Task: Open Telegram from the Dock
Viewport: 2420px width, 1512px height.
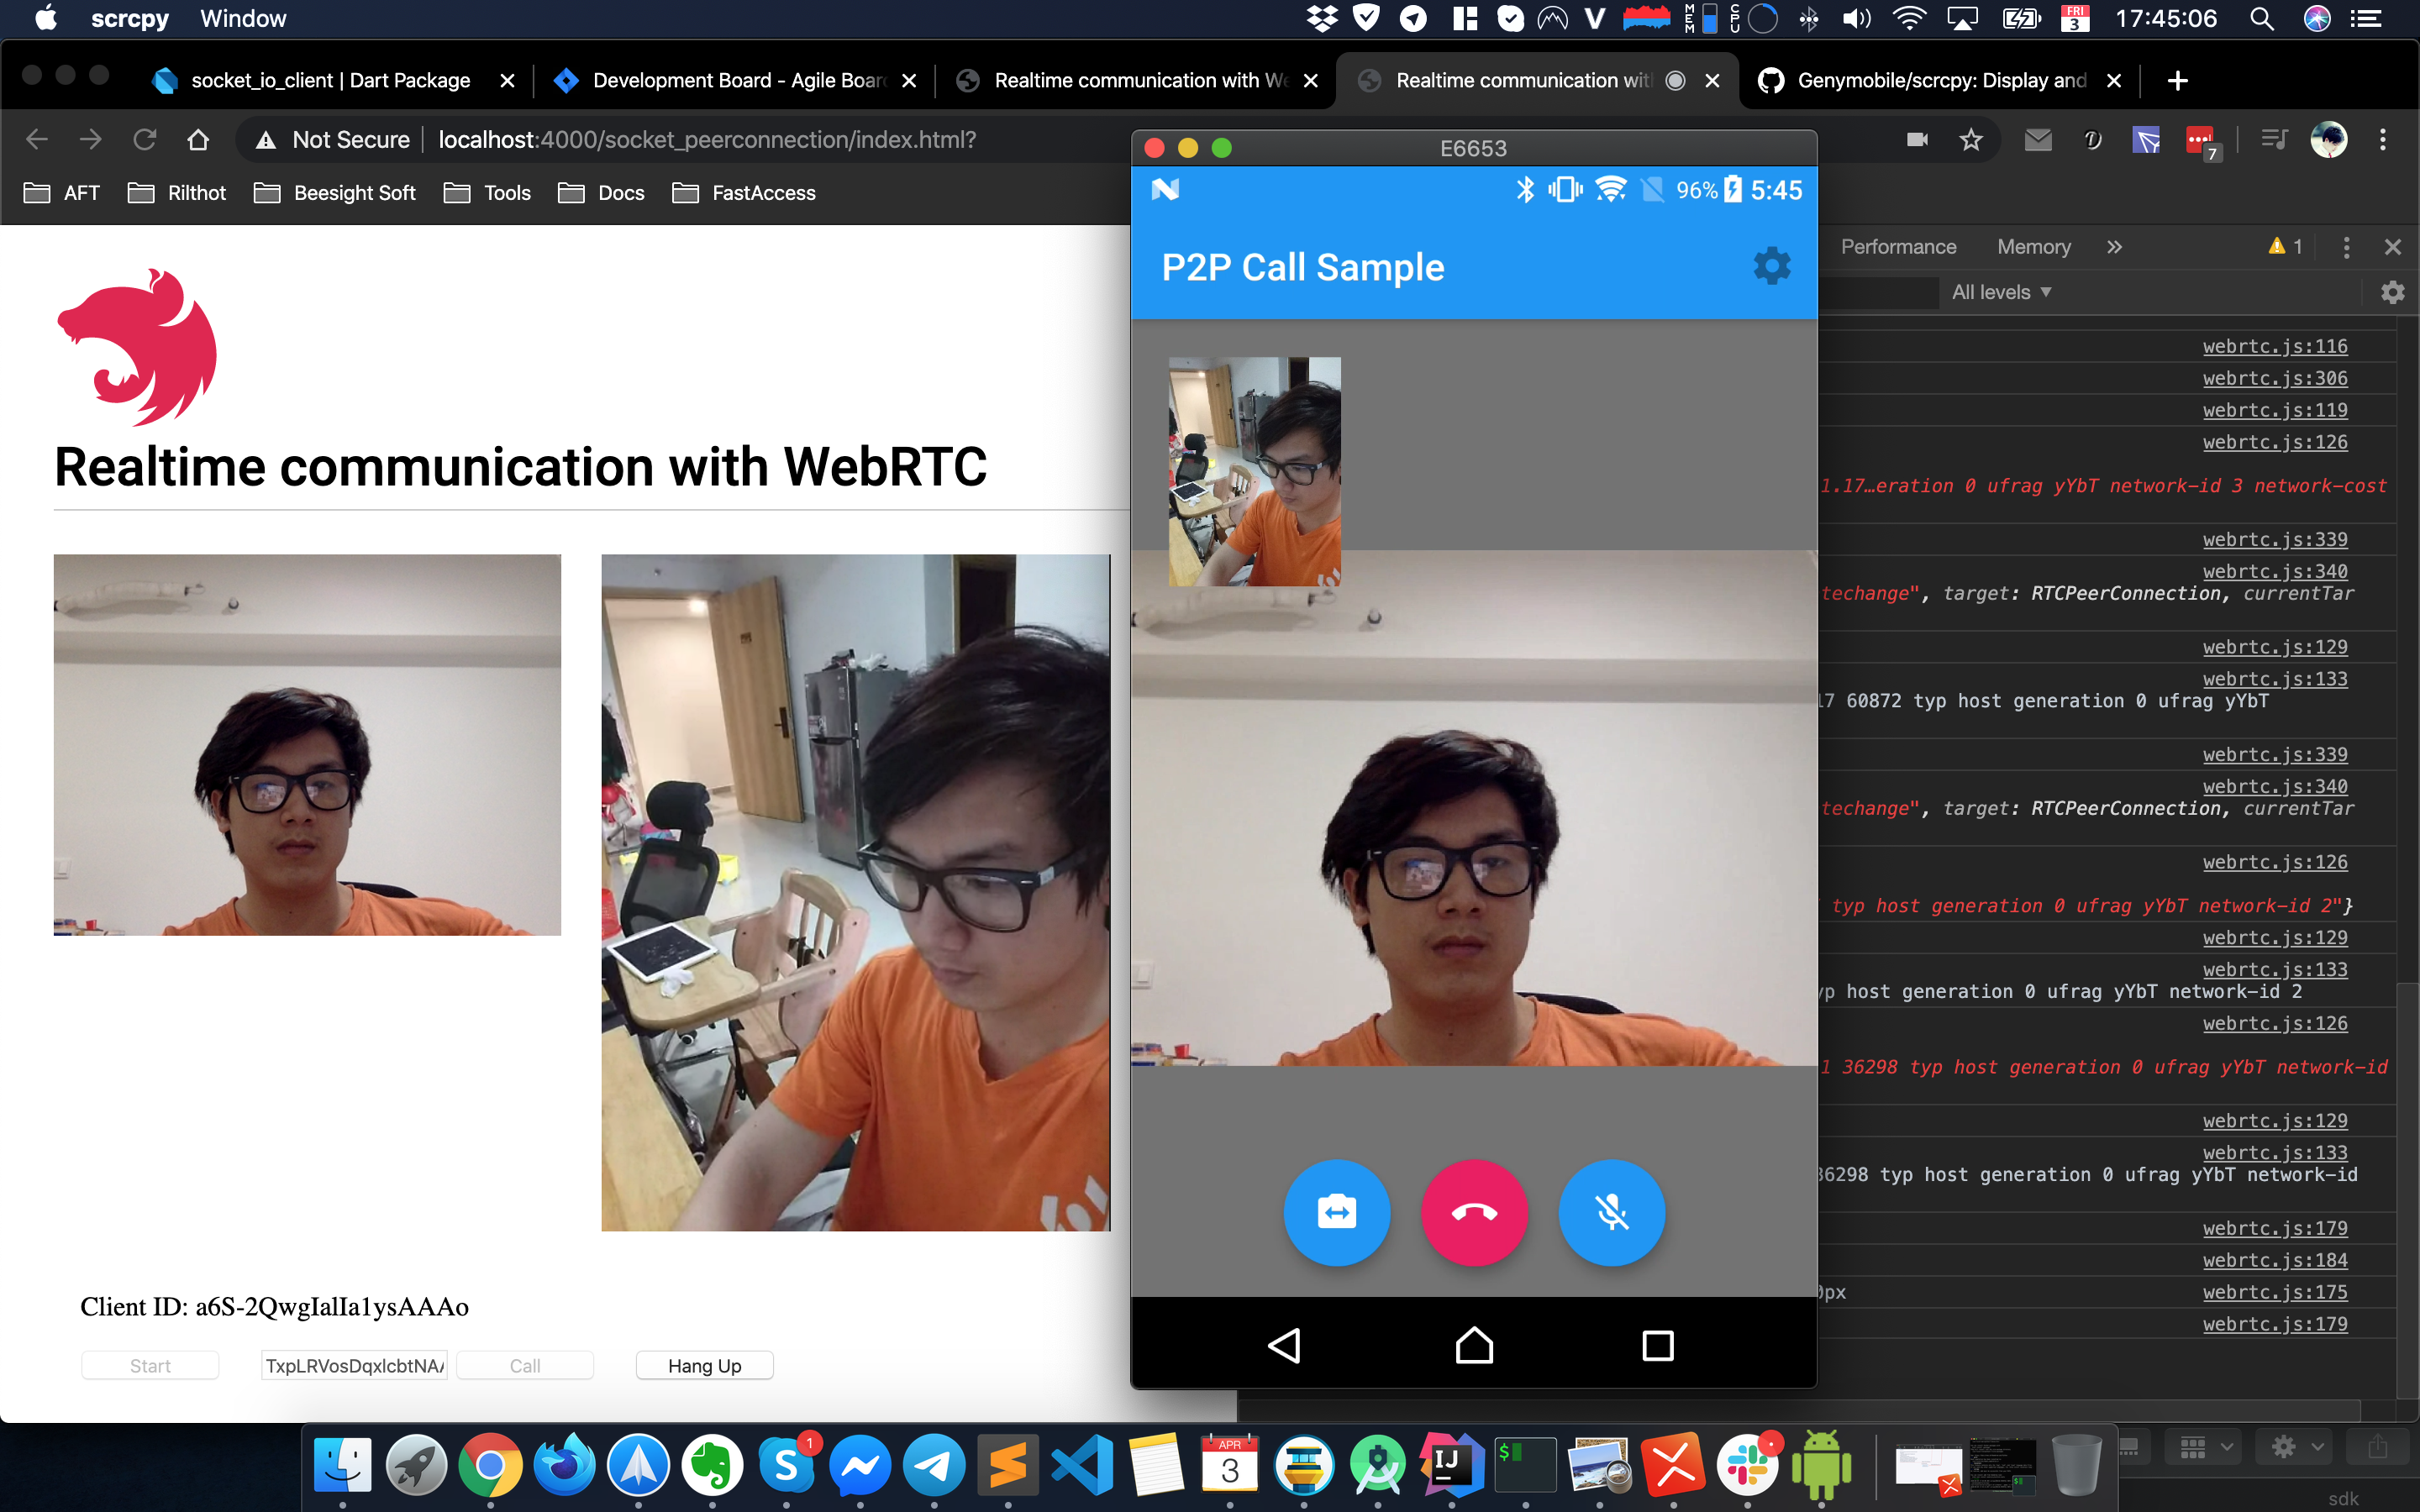Action: [933, 1466]
